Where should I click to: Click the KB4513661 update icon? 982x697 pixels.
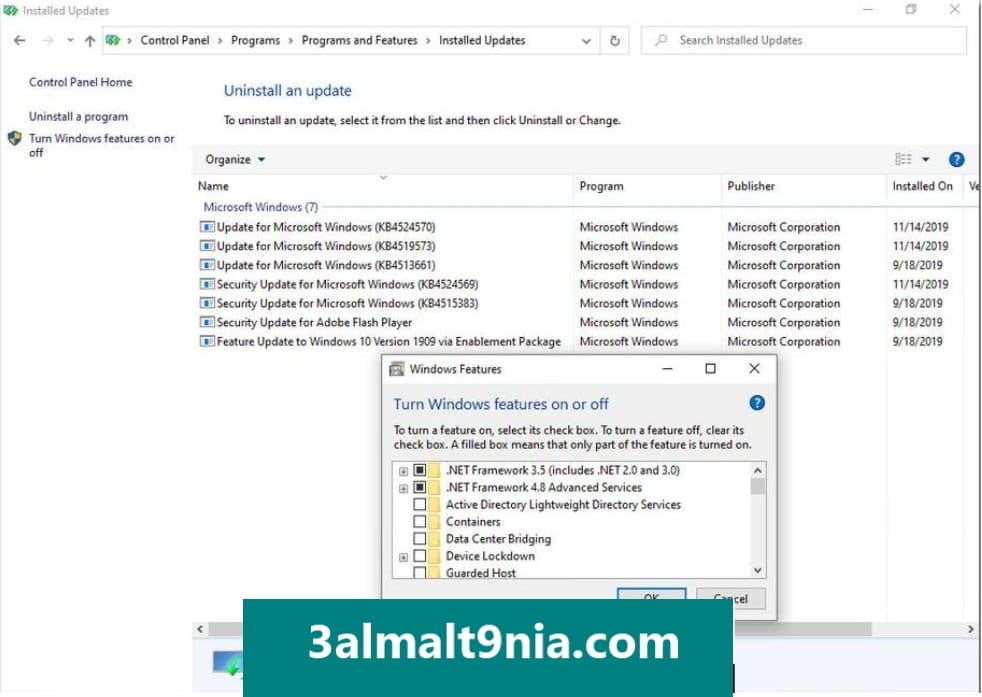point(207,265)
